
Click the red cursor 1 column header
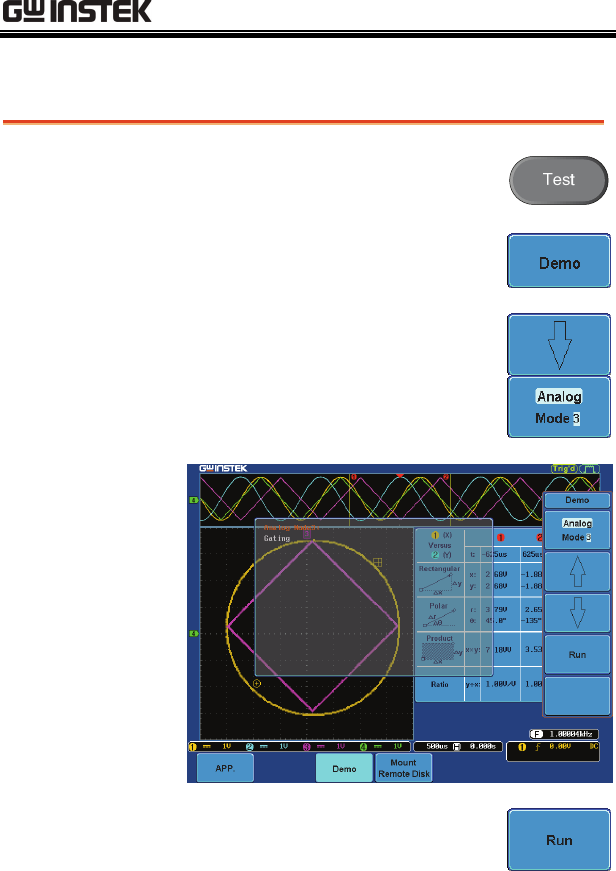click(x=500, y=538)
